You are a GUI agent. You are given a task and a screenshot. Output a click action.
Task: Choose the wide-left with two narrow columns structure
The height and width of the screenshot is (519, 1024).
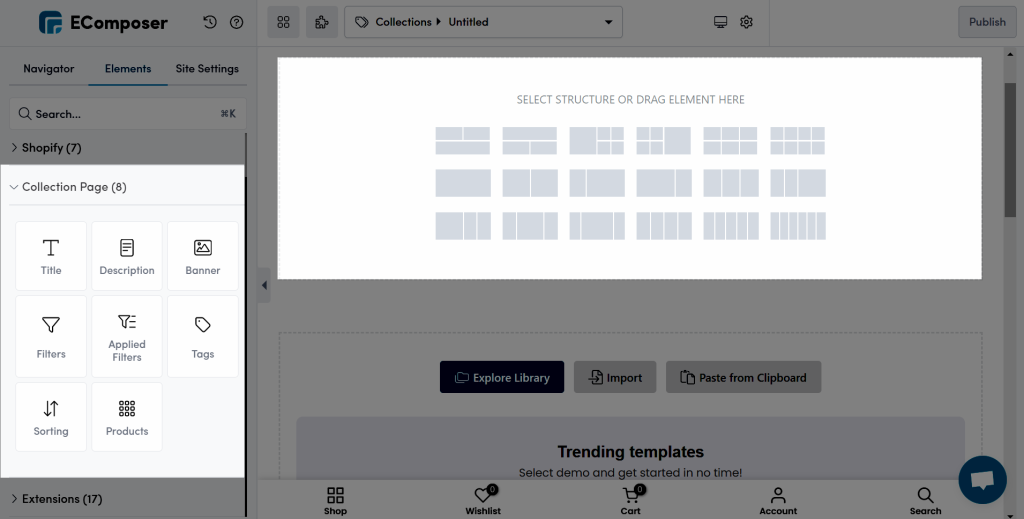pyautogui.click(x=463, y=226)
